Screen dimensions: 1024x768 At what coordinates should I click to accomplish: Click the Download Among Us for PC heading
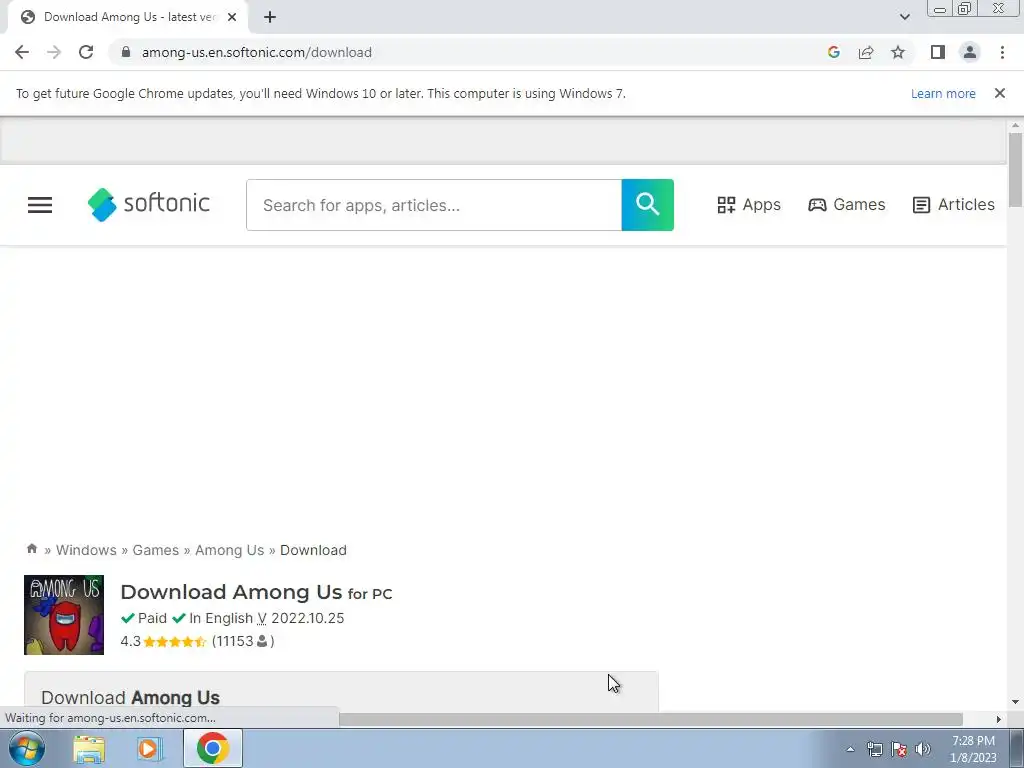[x=256, y=592]
